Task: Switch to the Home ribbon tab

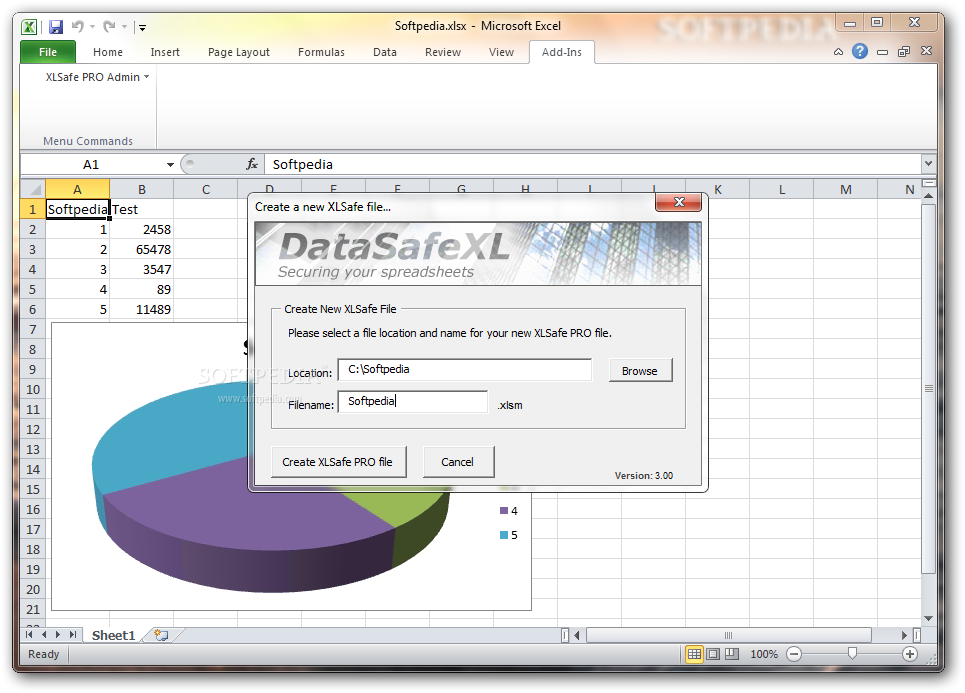Action: 108,52
